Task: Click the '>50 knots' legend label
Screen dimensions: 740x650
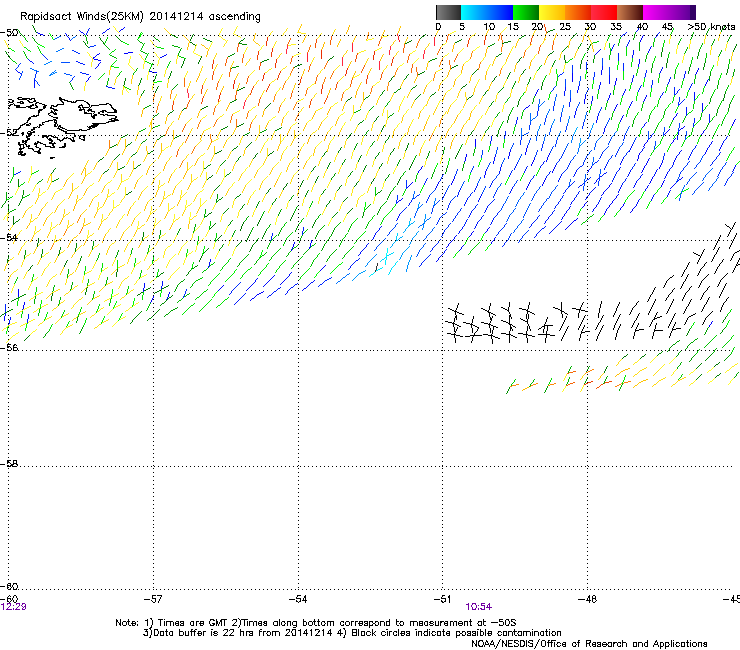Action: pos(711,27)
